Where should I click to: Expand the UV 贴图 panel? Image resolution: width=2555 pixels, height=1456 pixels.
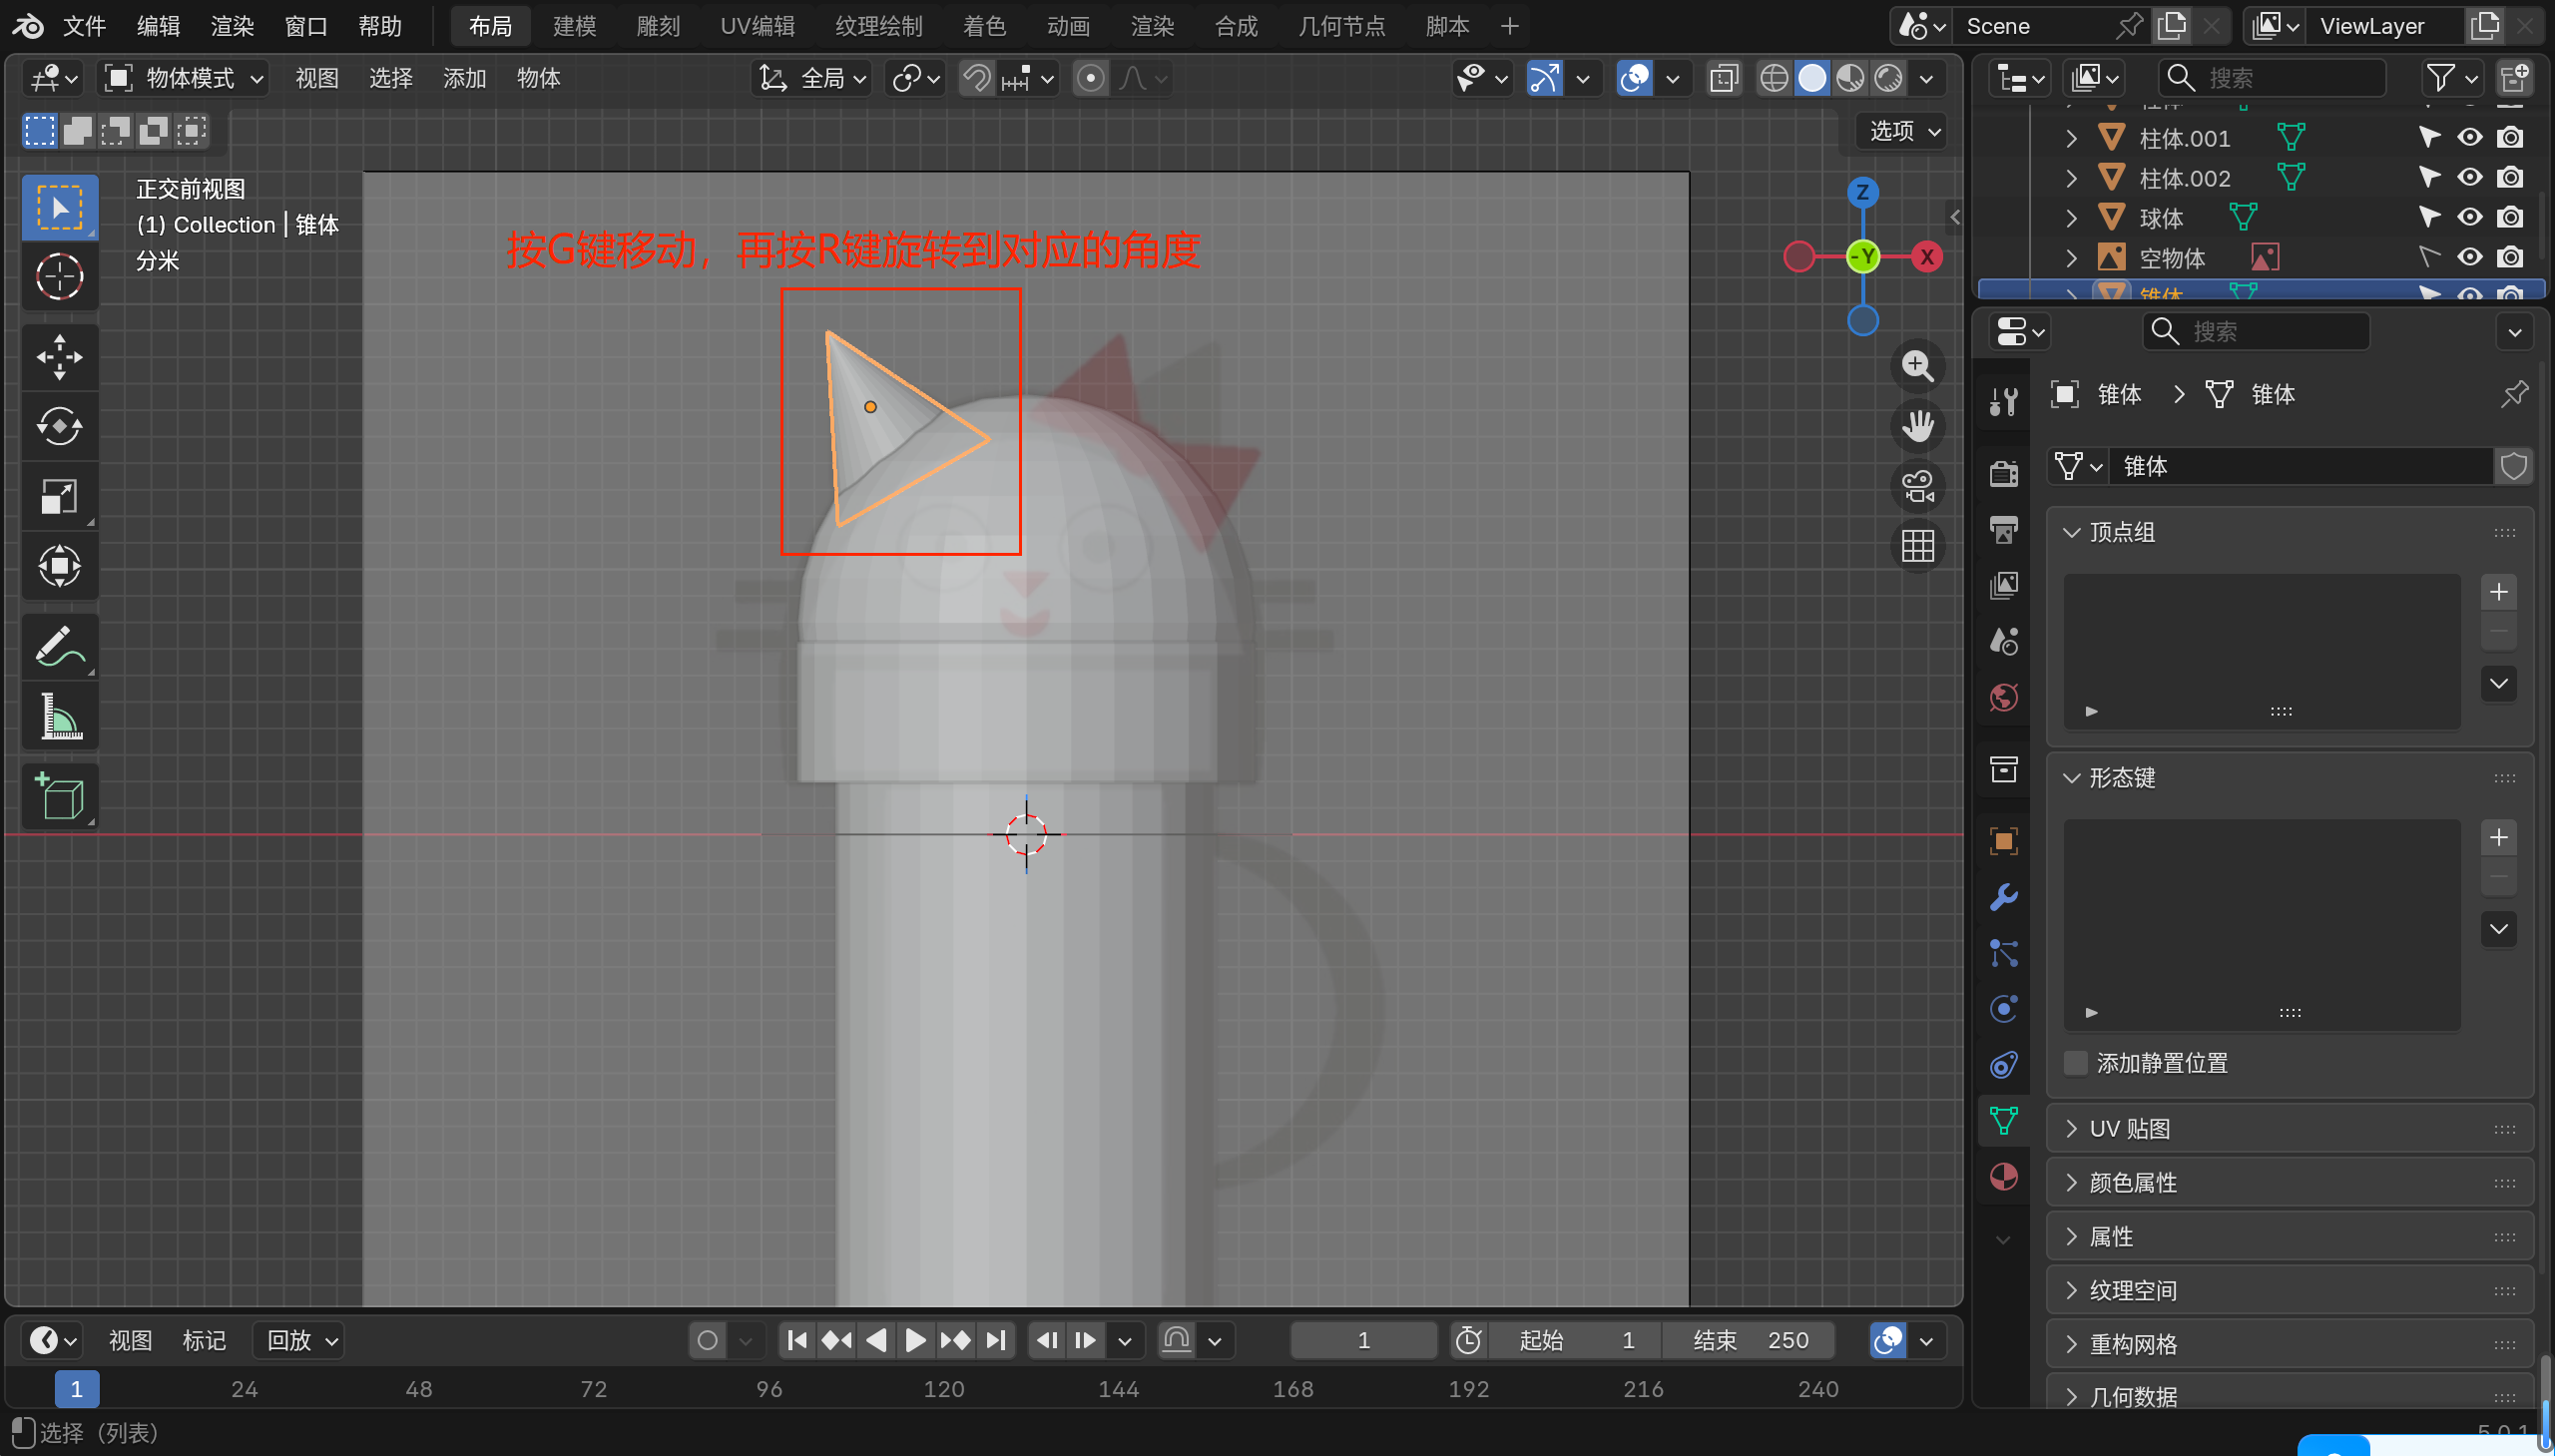2130,1129
